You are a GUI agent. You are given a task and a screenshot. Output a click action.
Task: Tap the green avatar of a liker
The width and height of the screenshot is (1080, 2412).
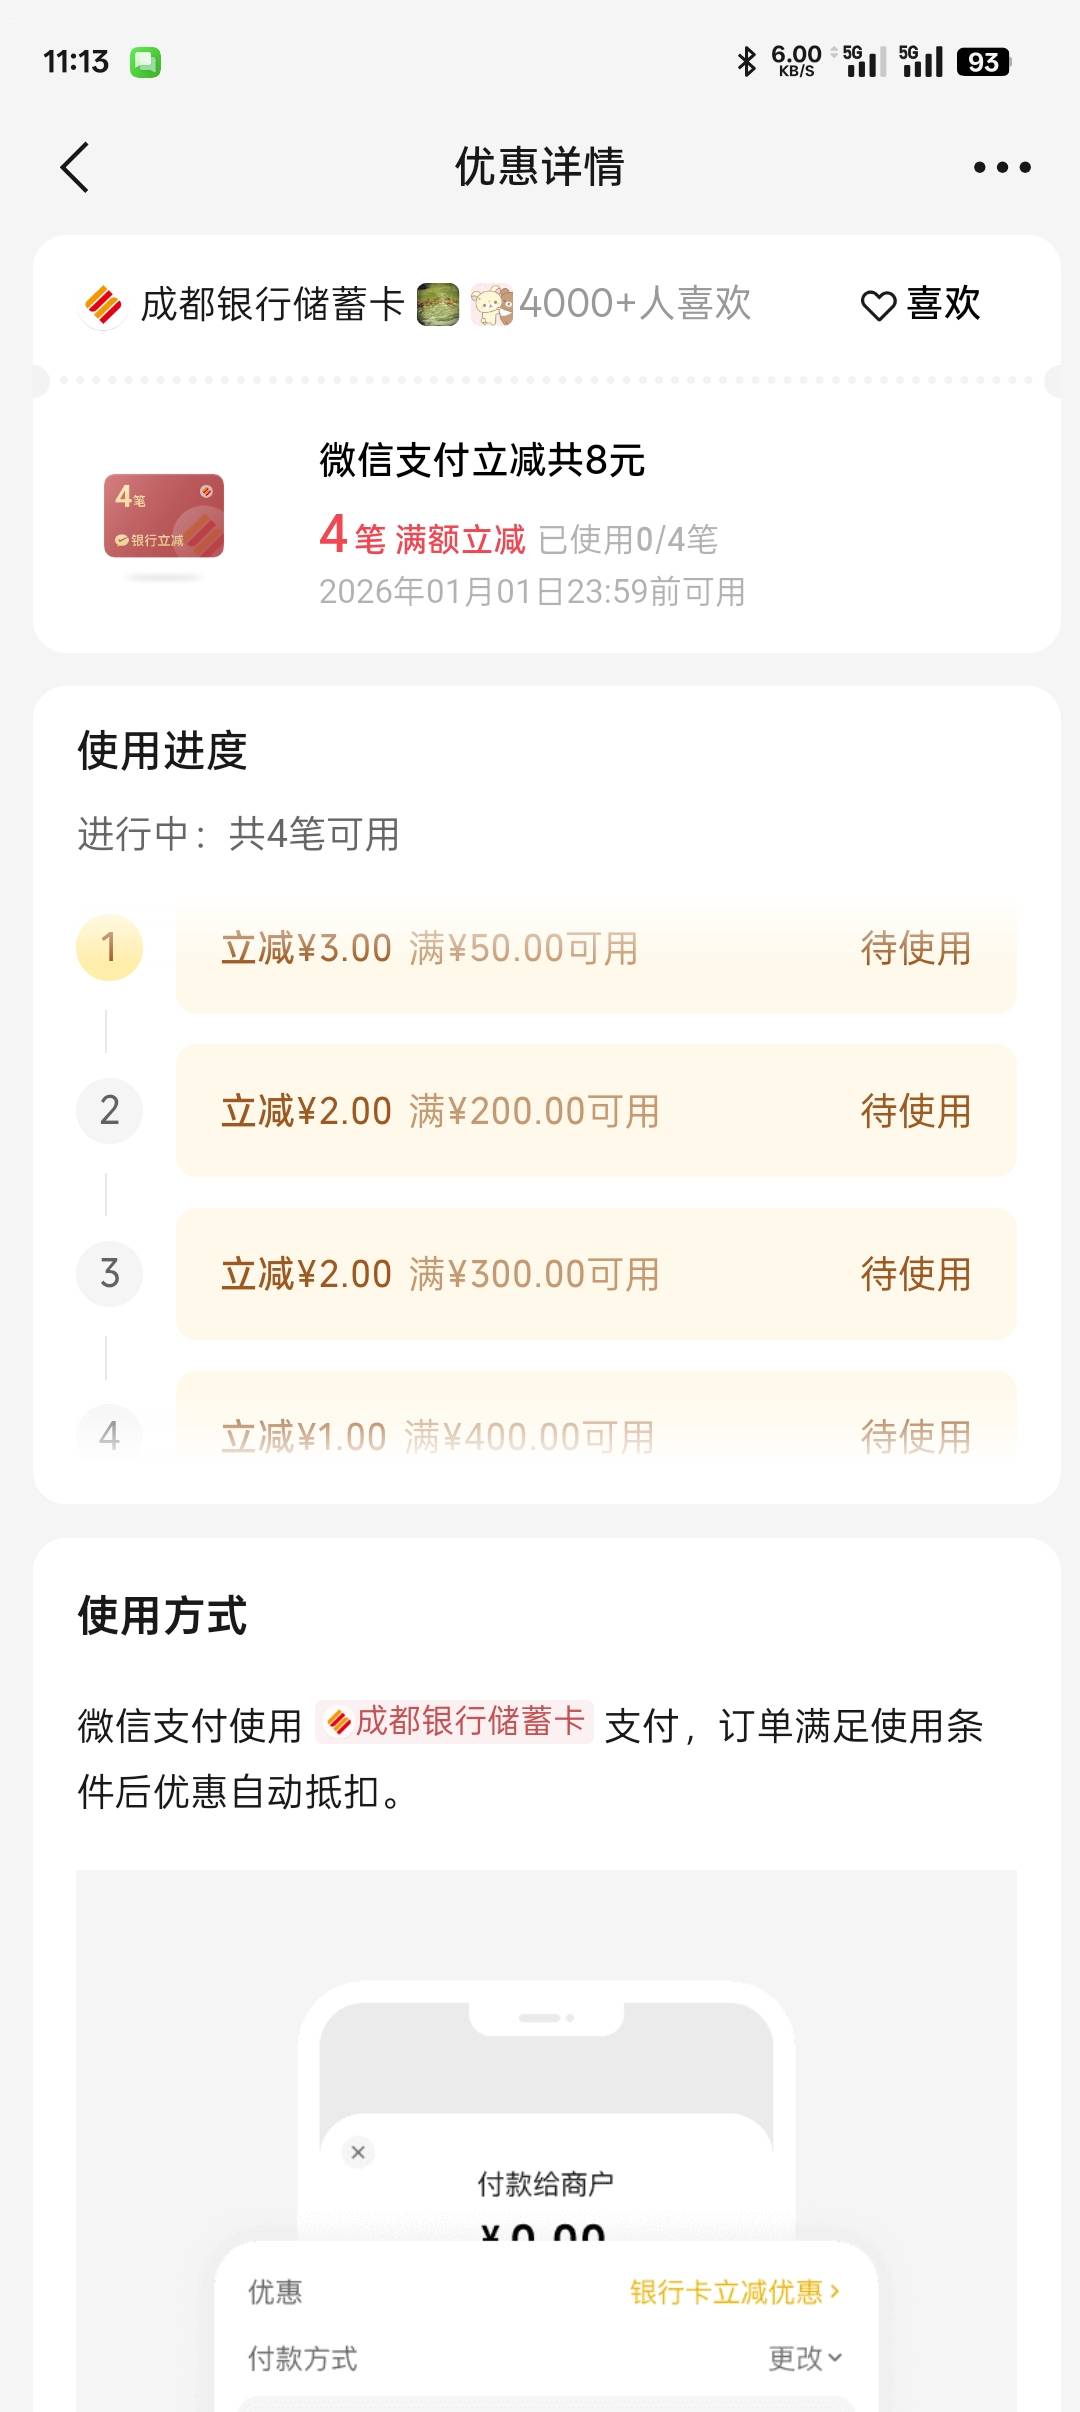point(438,304)
